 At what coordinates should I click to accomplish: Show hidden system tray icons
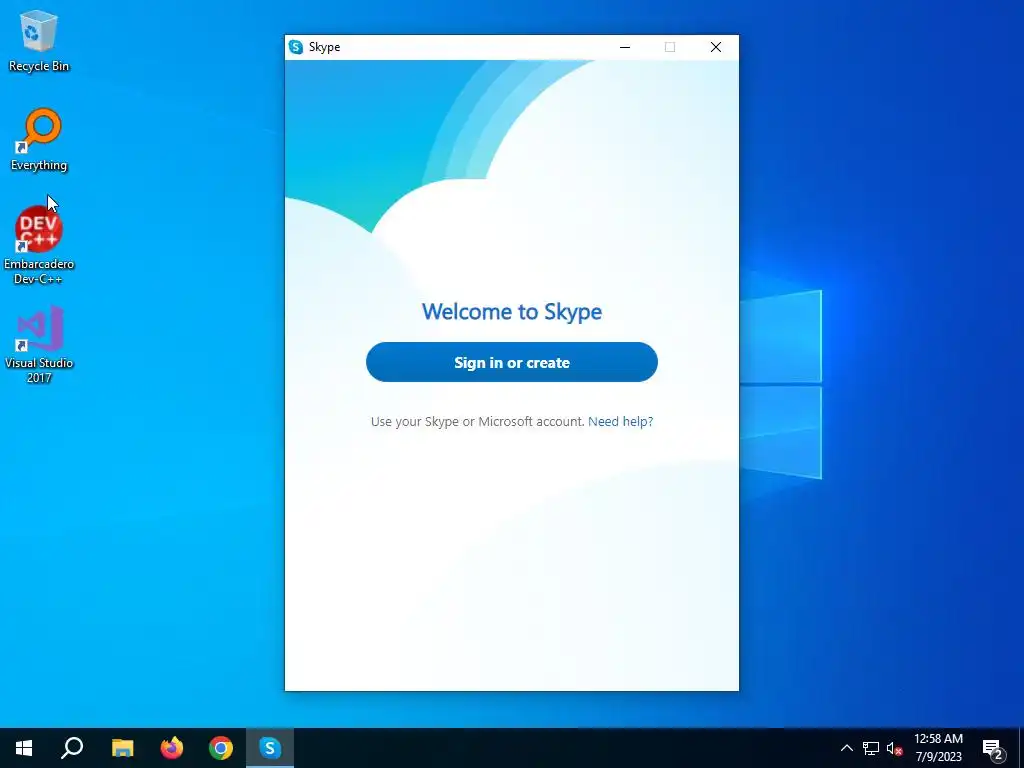(846, 748)
